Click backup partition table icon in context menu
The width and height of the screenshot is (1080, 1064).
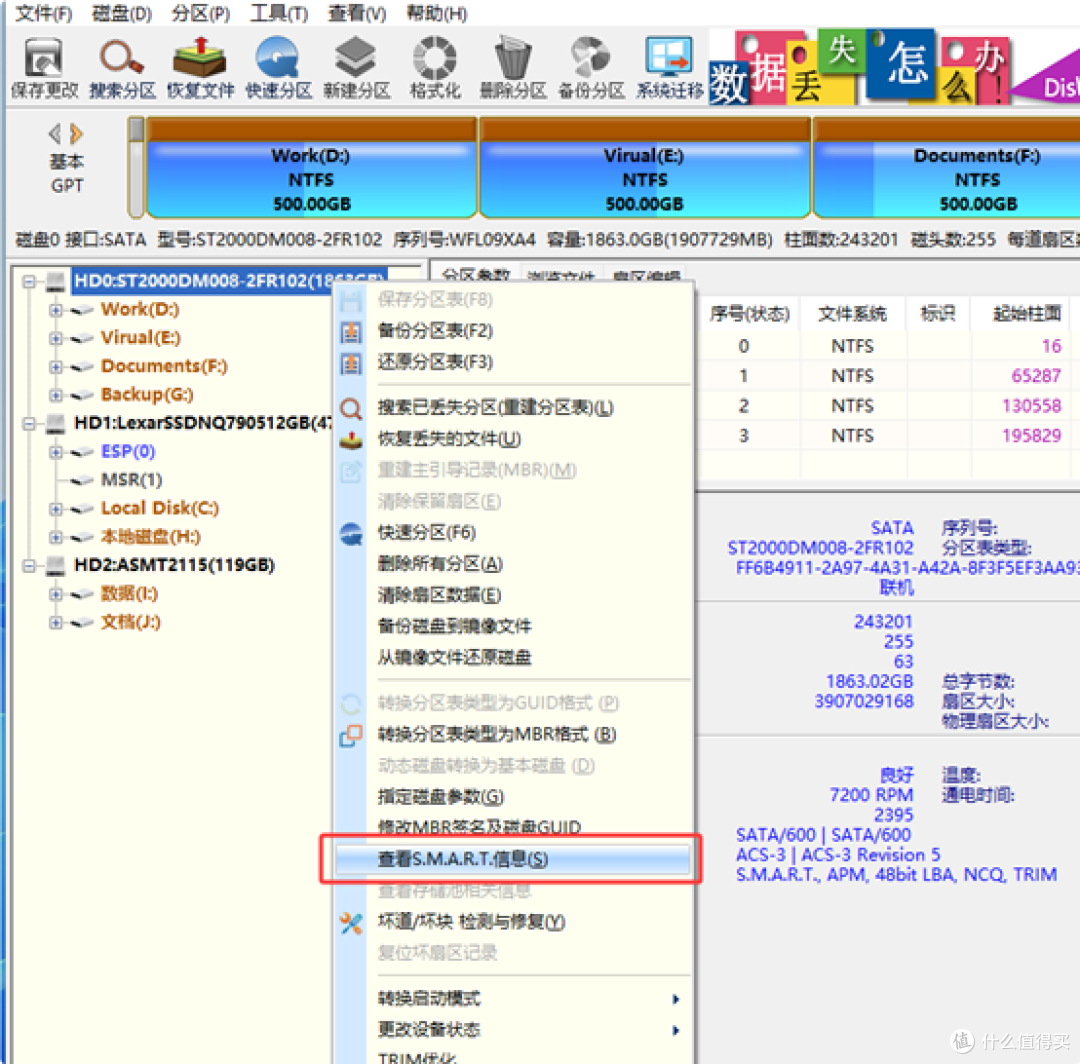click(x=351, y=332)
